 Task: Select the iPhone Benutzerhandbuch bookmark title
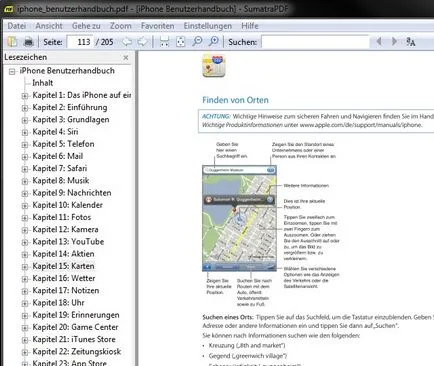tap(67, 71)
